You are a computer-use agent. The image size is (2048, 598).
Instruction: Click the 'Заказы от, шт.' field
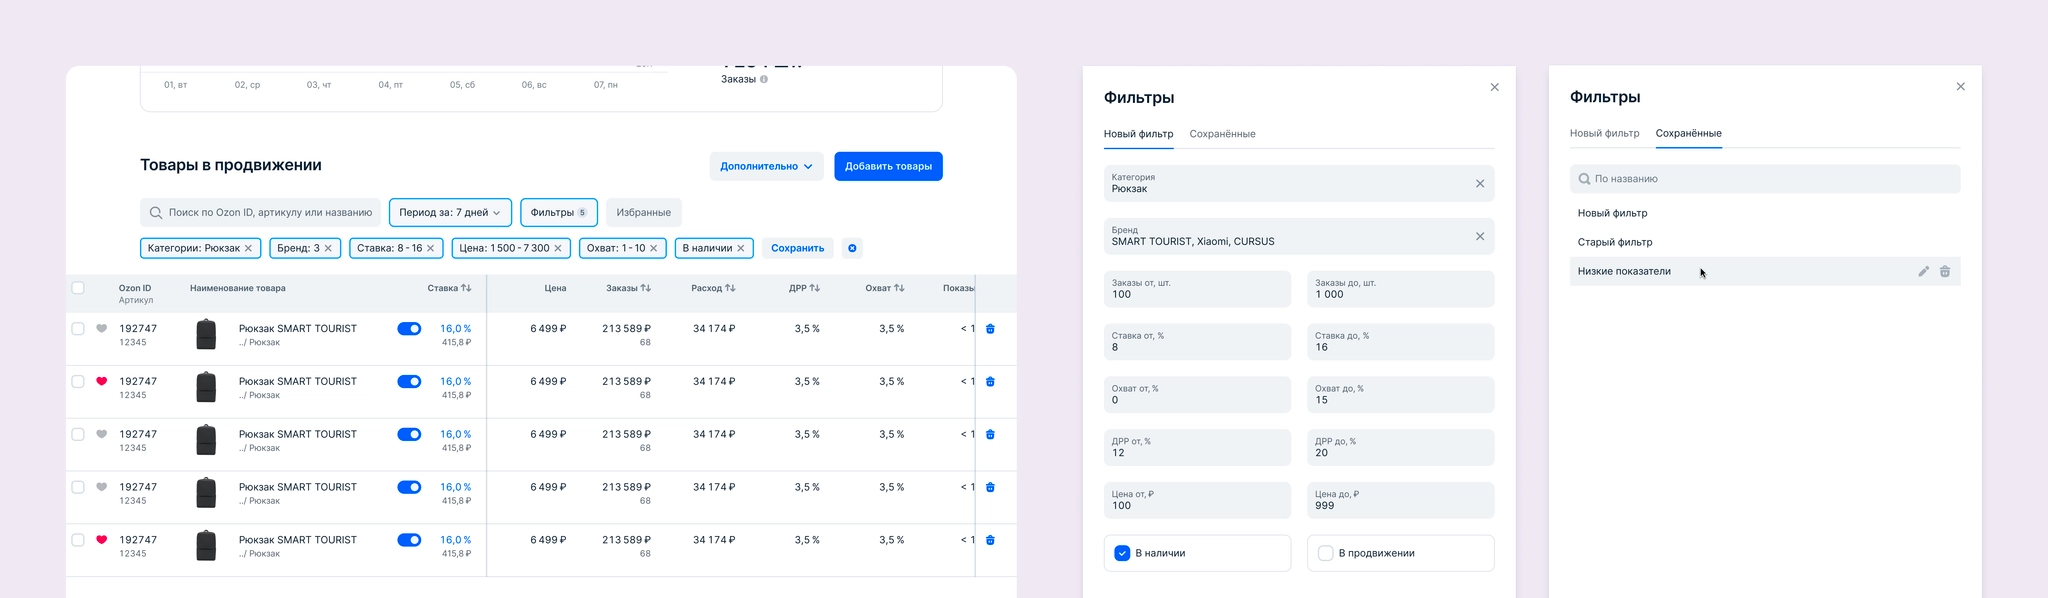1197,289
